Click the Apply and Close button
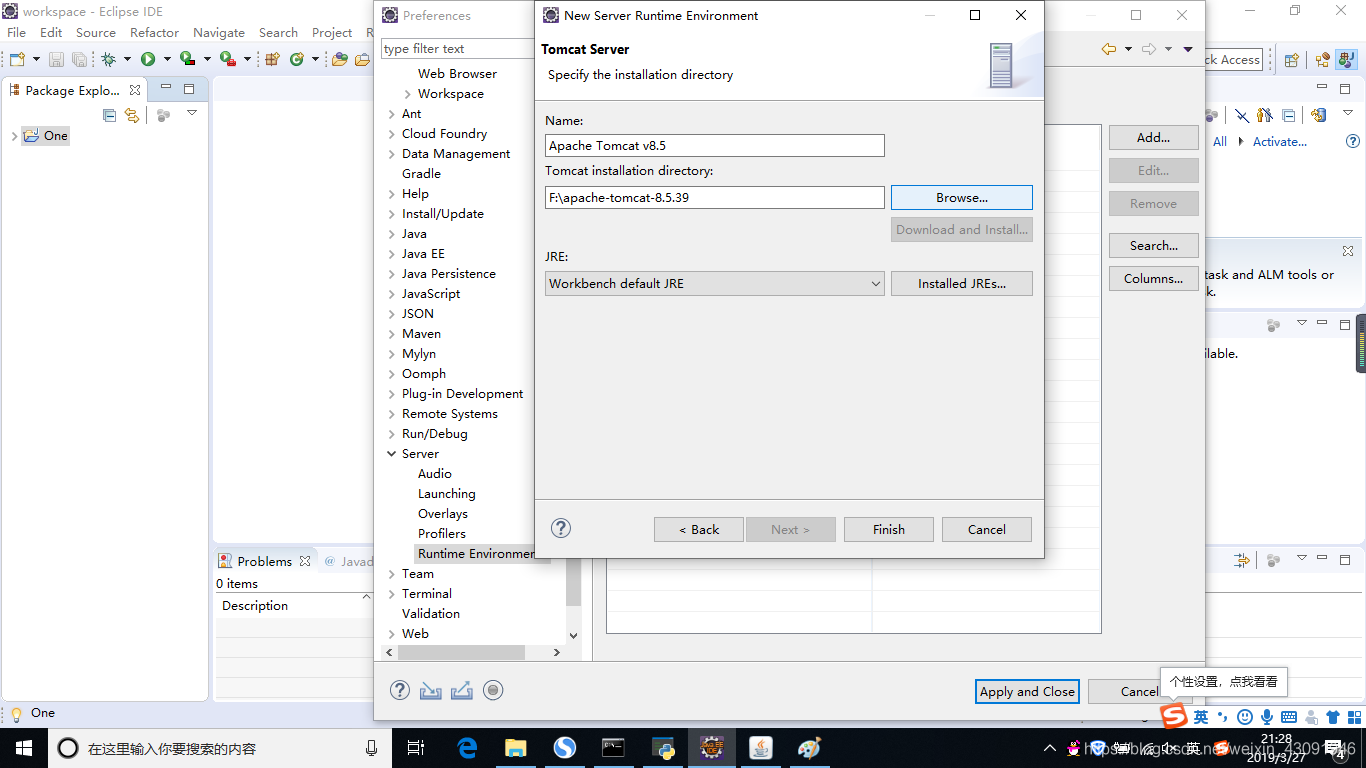The height and width of the screenshot is (768, 1366). 1027,691
